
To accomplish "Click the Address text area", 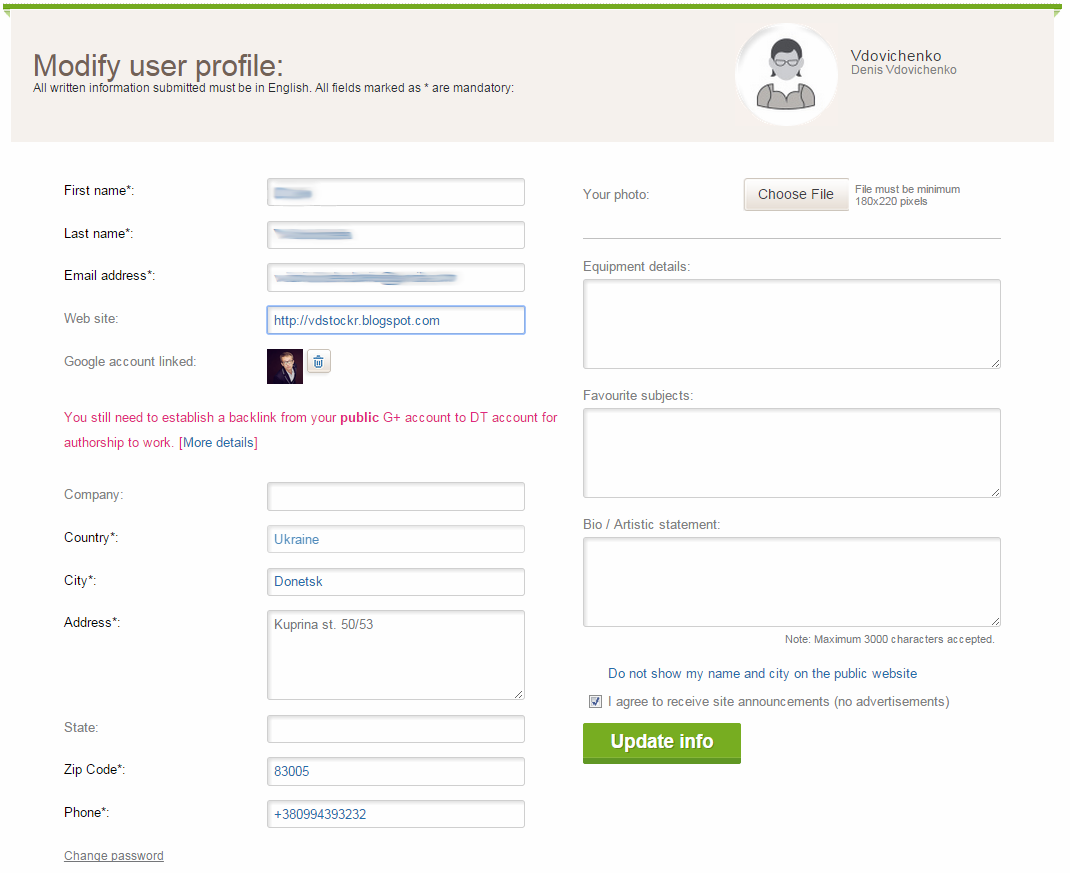I will 396,655.
